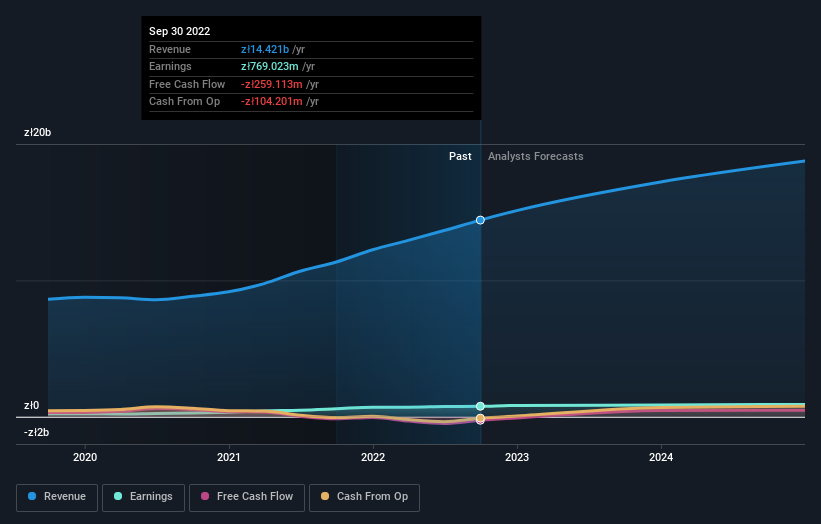Click the zł20b y-axis label

point(38,132)
